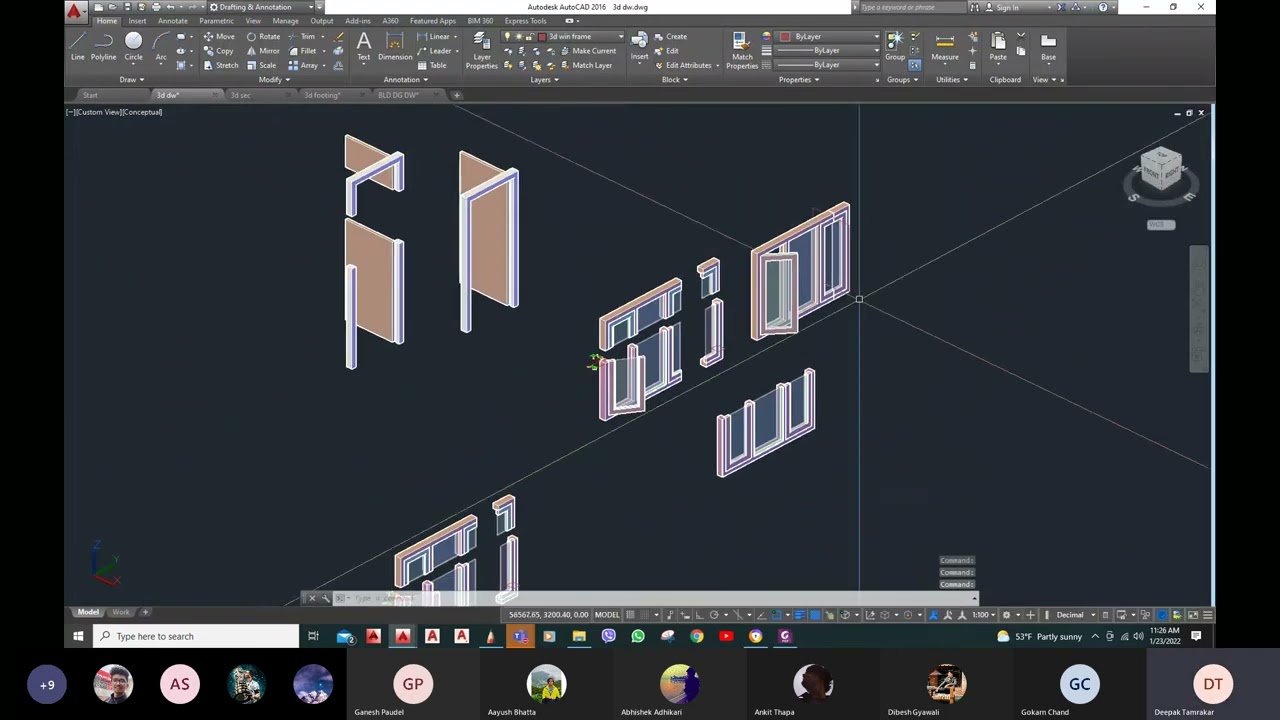This screenshot has height=720, width=1280.
Task: Click Make Current layer button
Action: tap(588, 51)
